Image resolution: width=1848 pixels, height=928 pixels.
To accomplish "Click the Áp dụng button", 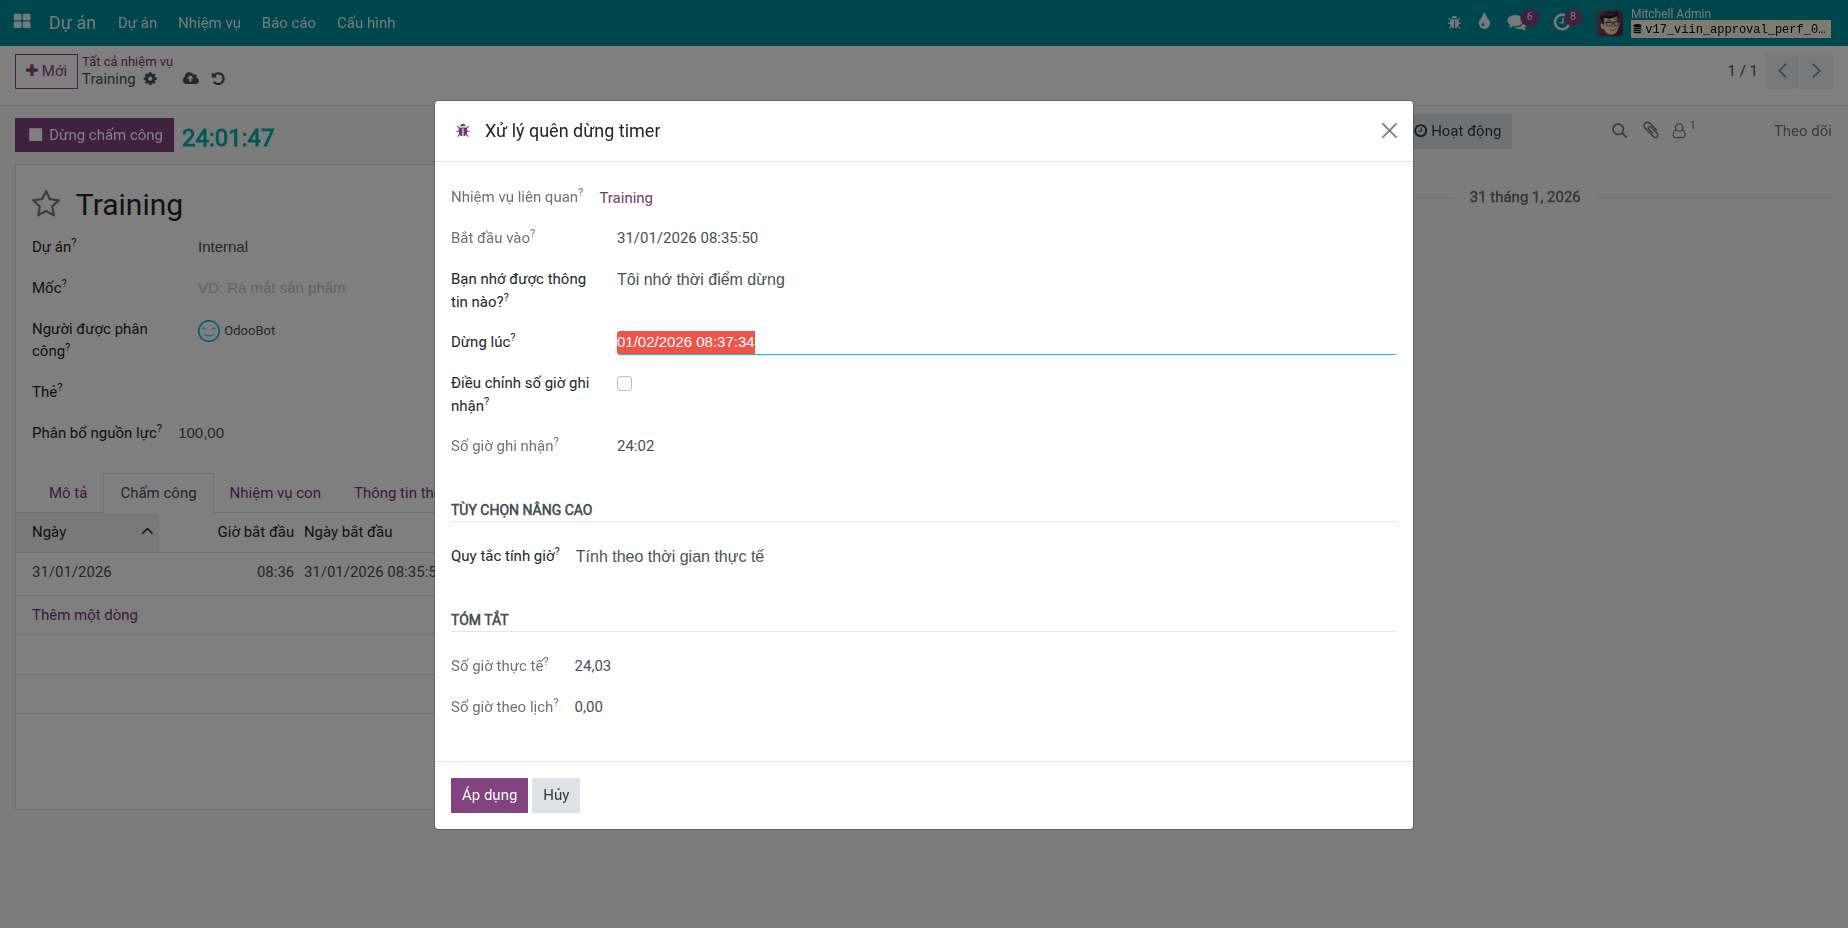I will click(x=489, y=795).
